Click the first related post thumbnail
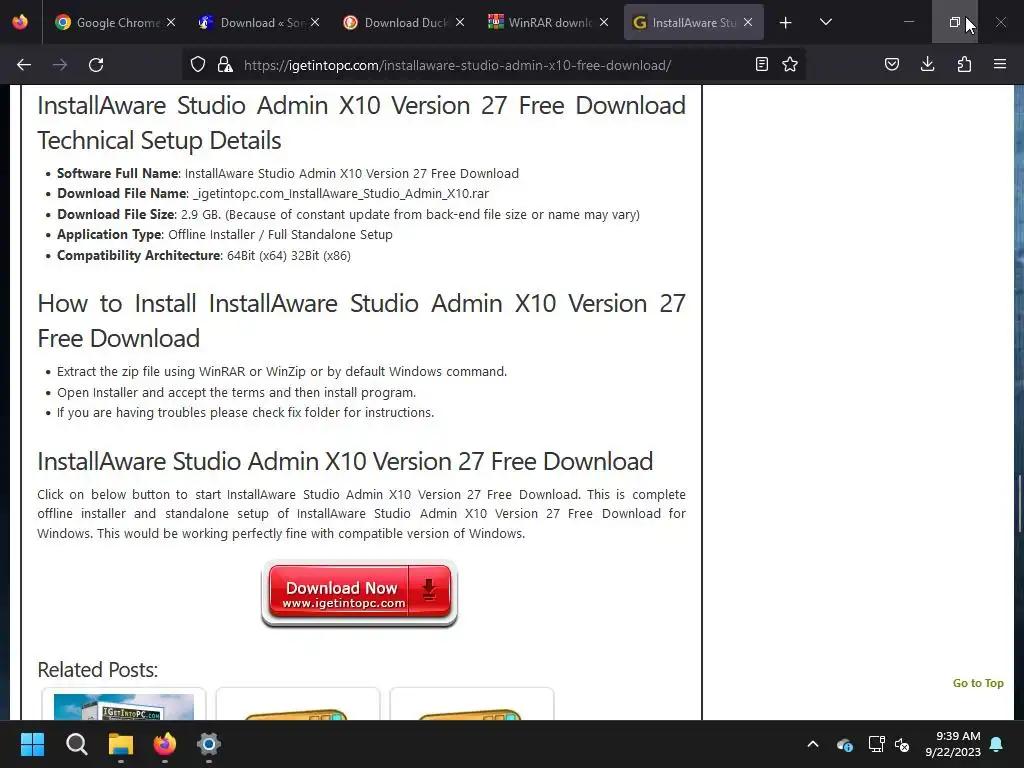This screenshot has height=768, width=1024. [123, 706]
